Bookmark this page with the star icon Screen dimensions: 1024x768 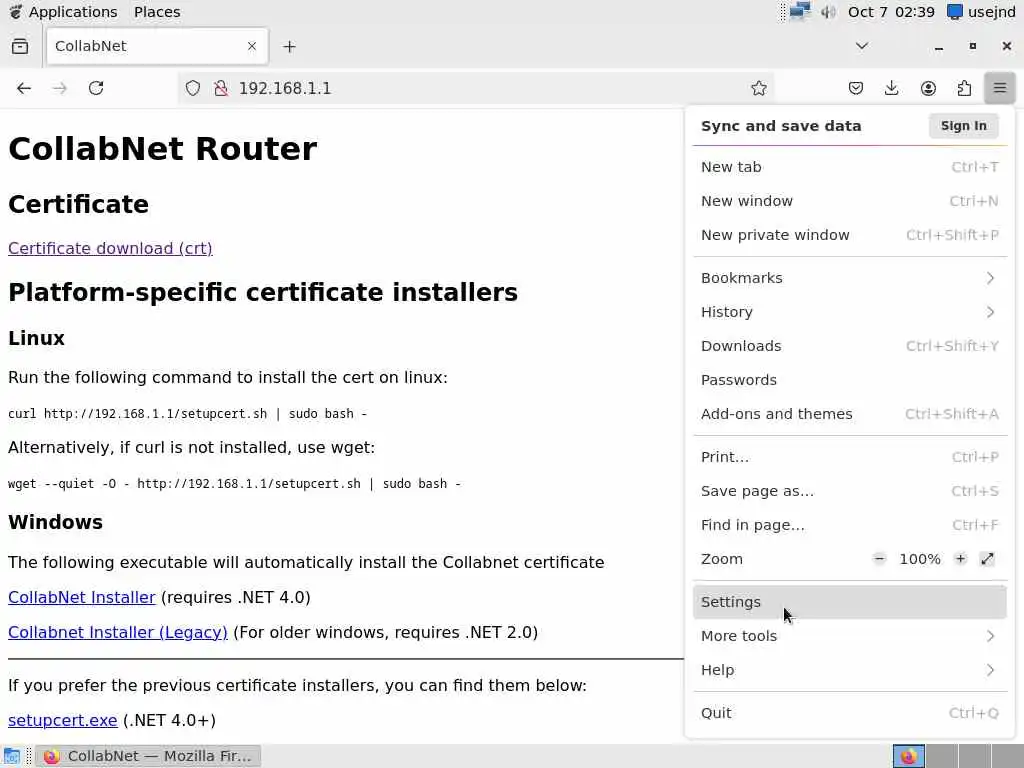click(758, 88)
